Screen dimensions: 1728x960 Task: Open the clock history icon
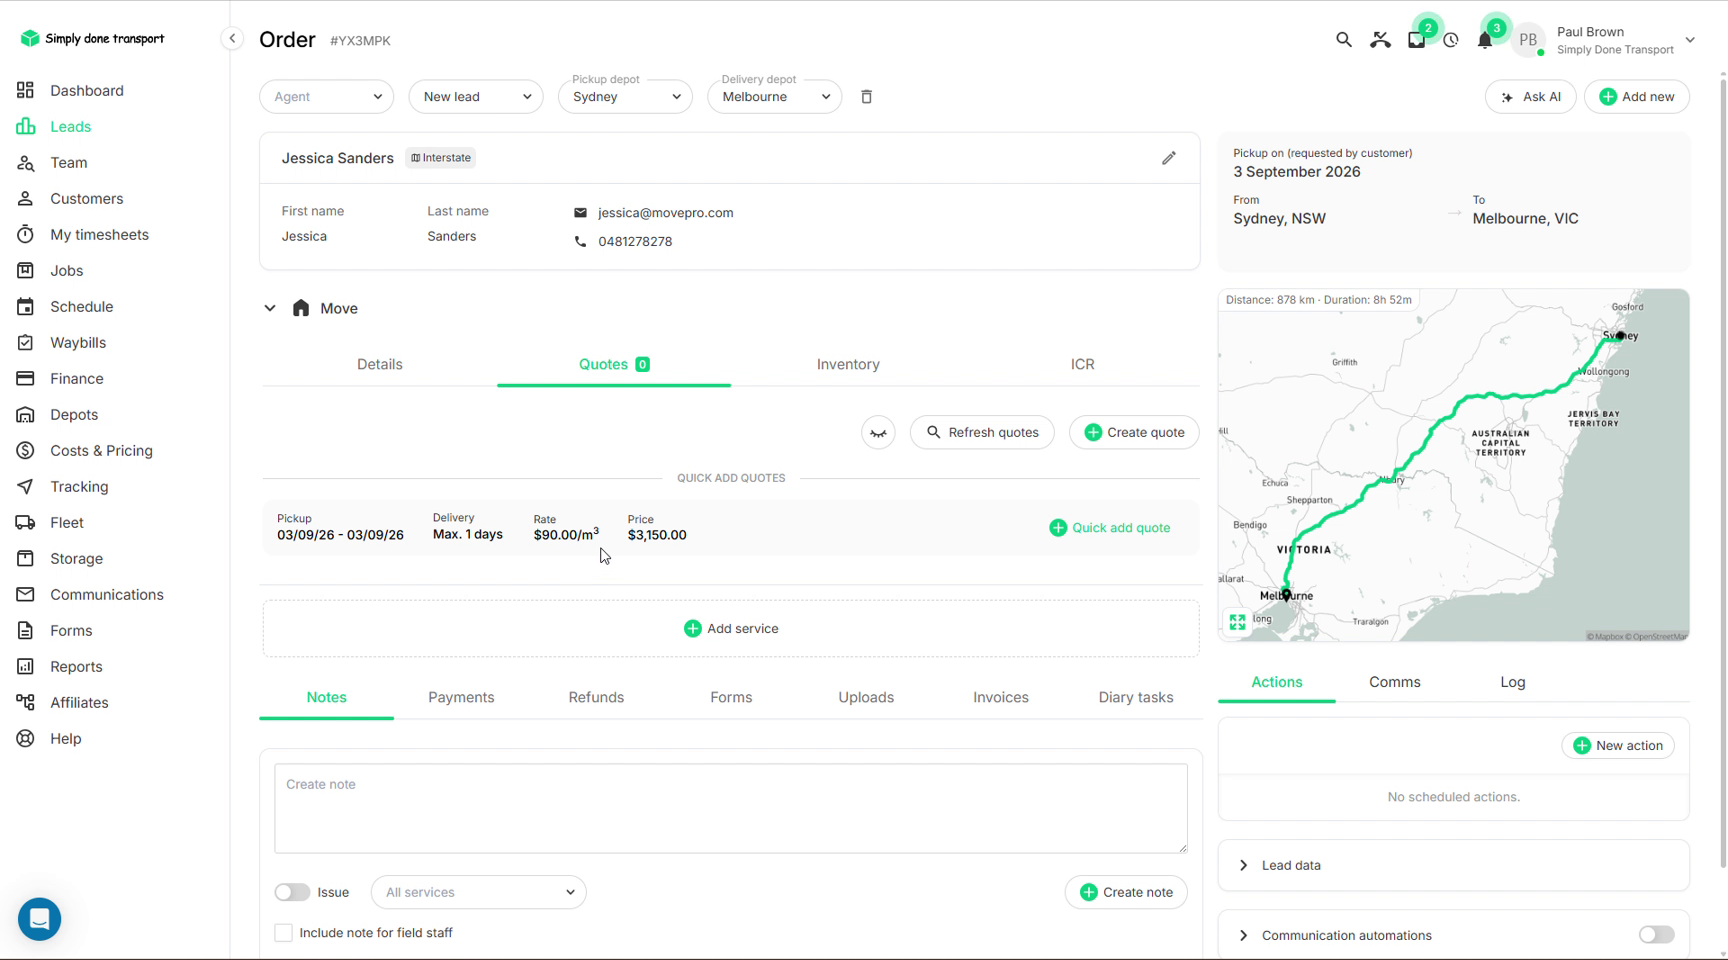[1451, 40]
